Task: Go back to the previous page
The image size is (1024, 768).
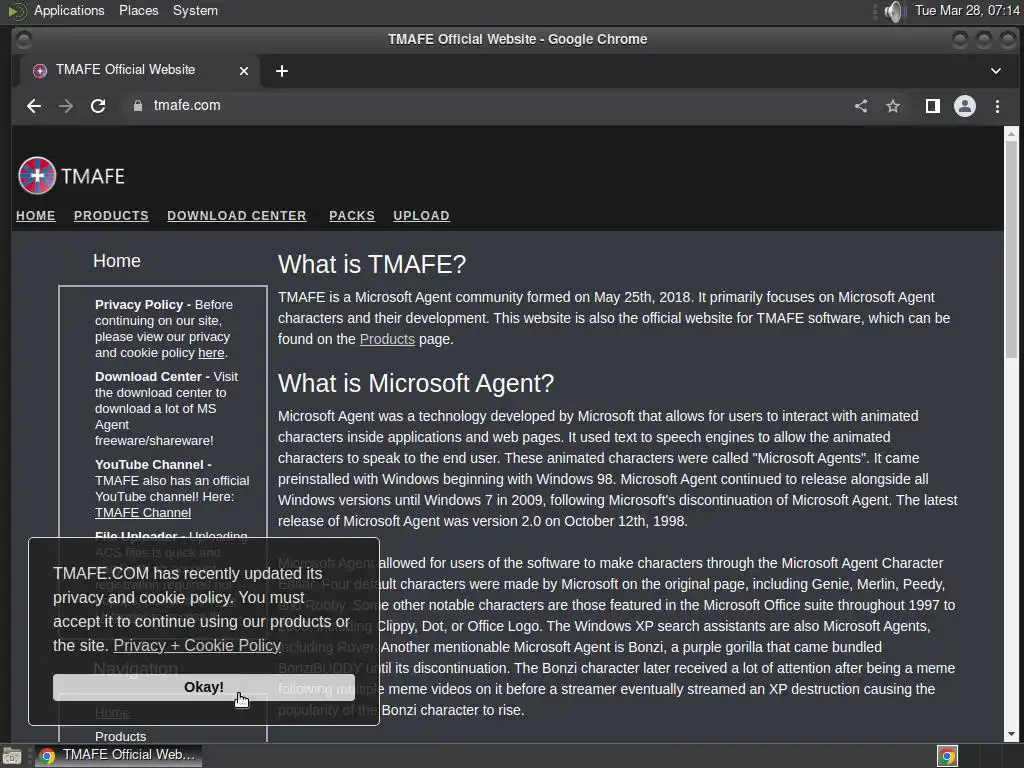Action: (x=34, y=106)
